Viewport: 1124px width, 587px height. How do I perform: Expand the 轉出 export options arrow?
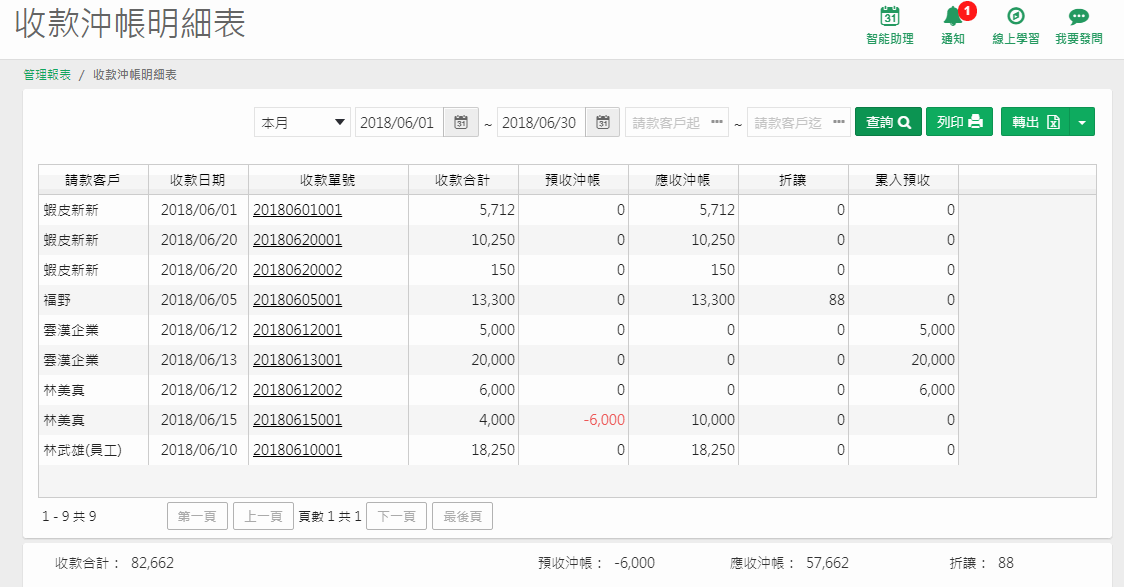(1082, 123)
